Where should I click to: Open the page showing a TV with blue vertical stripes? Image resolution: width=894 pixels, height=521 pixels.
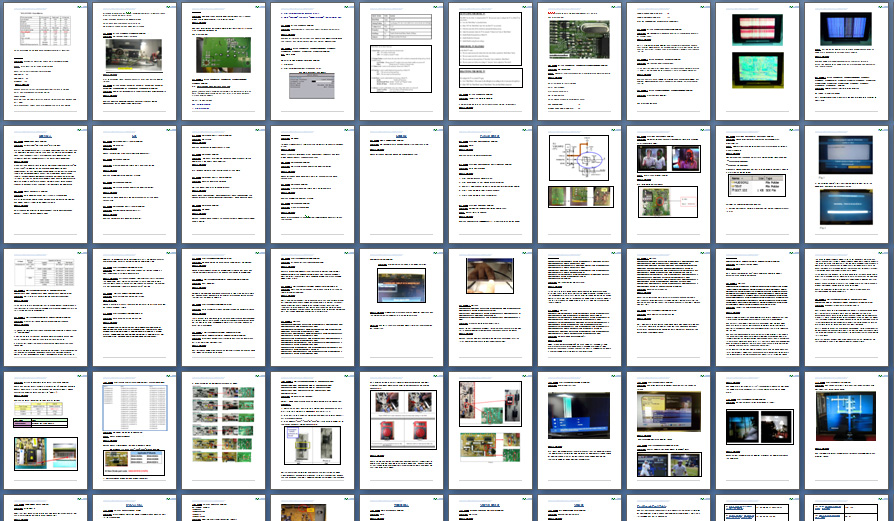tap(846, 62)
